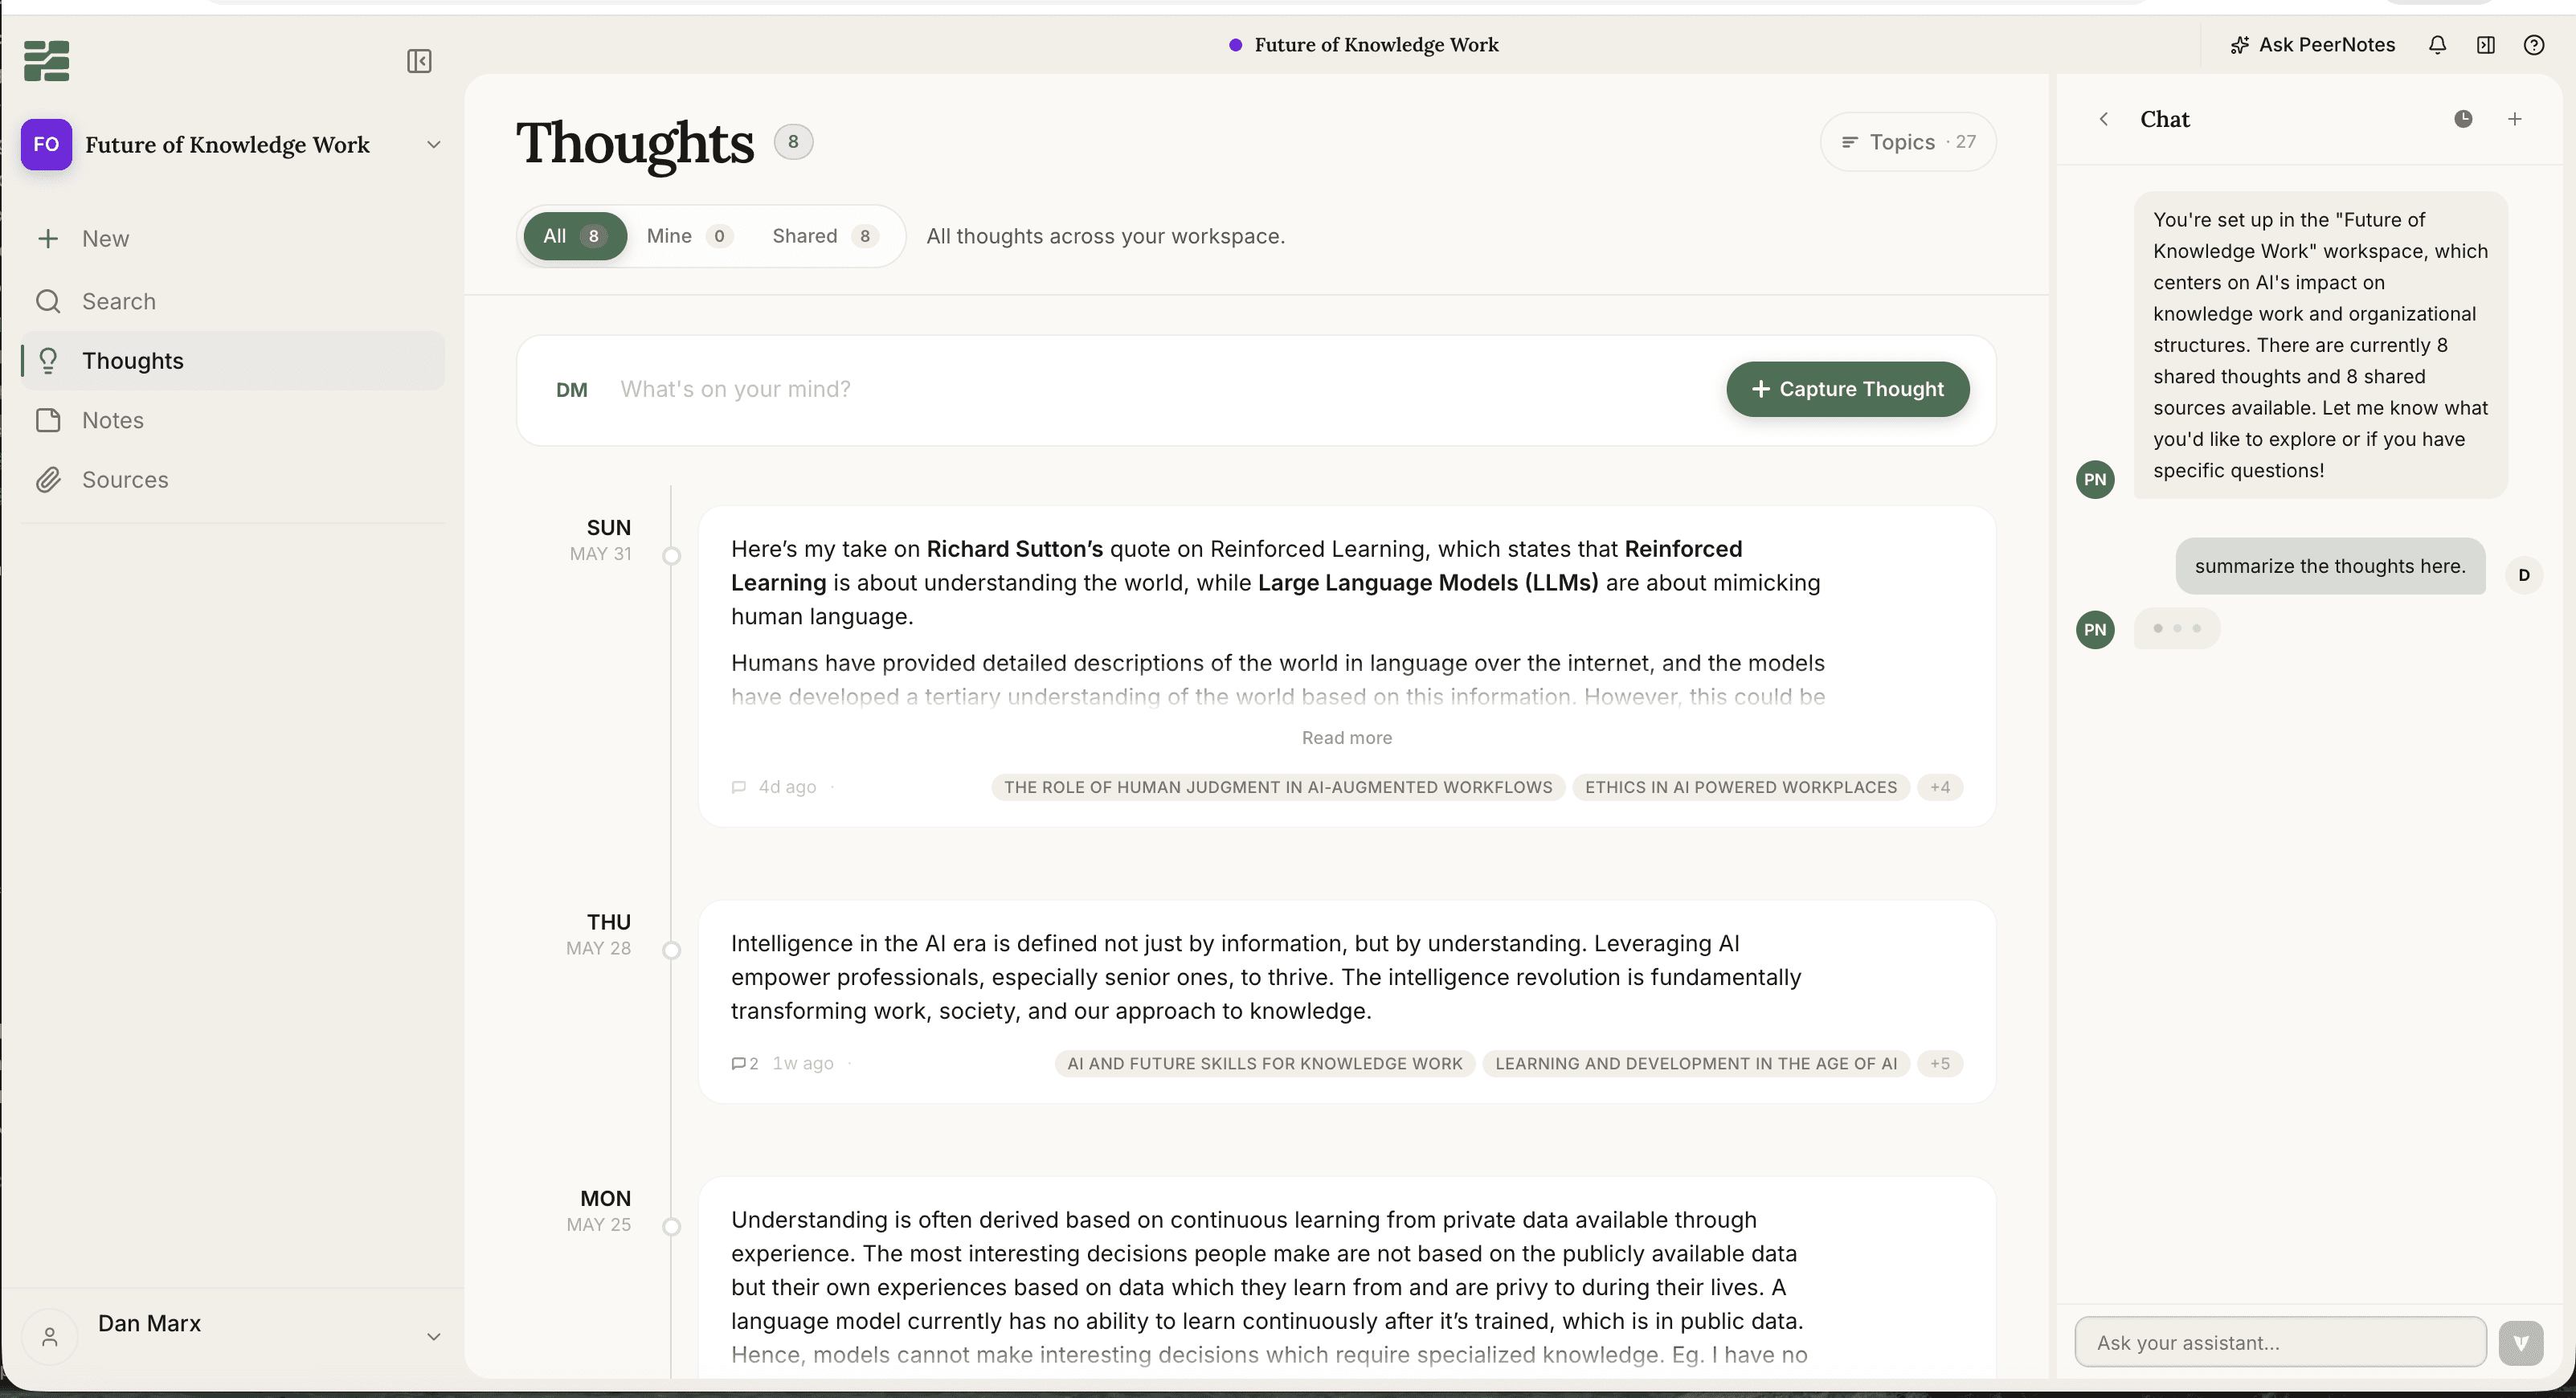
Task: Click the Ethics in AI Powered Workplaces tag
Action: [x=1741, y=787]
